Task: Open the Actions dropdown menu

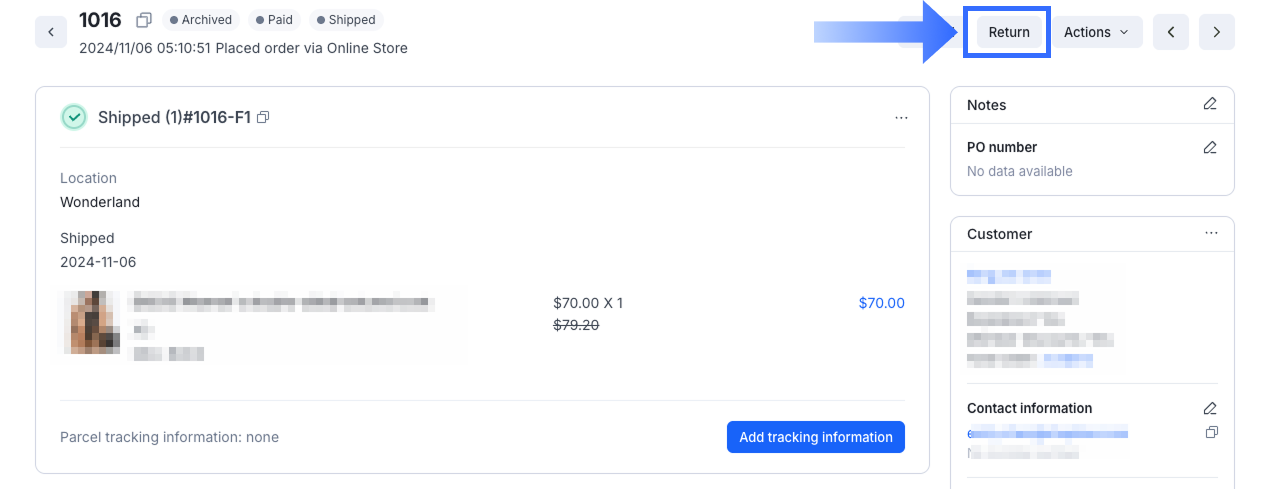Action: point(1096,32)
